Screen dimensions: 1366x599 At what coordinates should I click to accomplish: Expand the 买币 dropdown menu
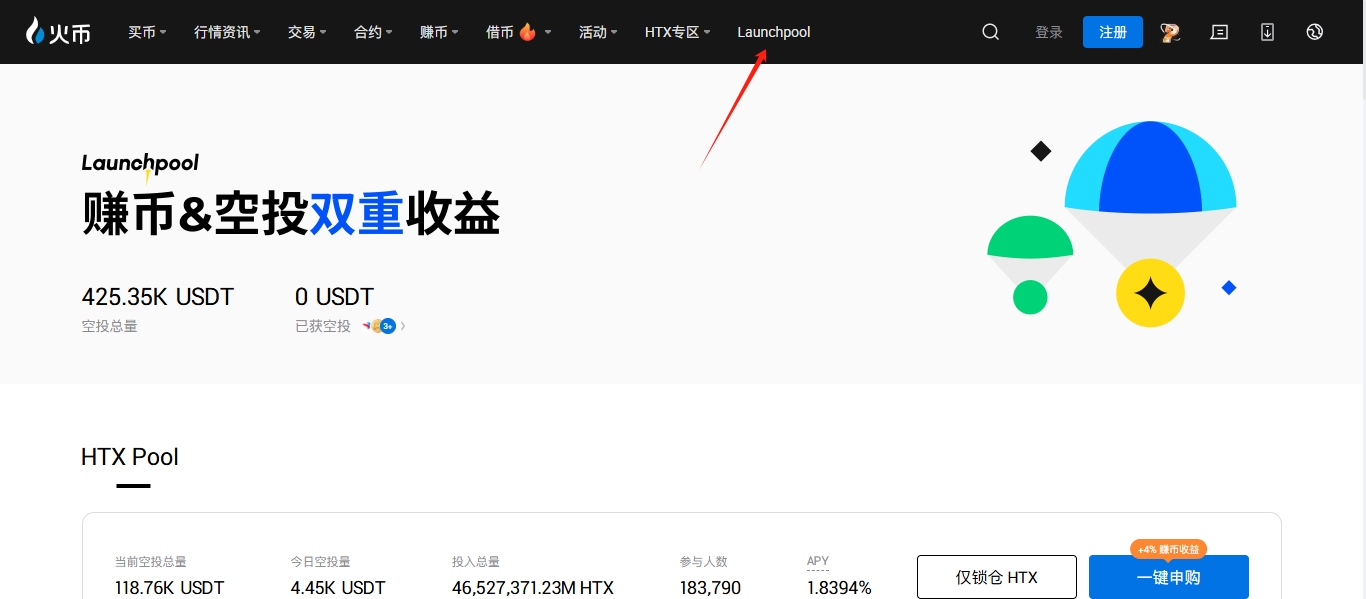(147, 32)
